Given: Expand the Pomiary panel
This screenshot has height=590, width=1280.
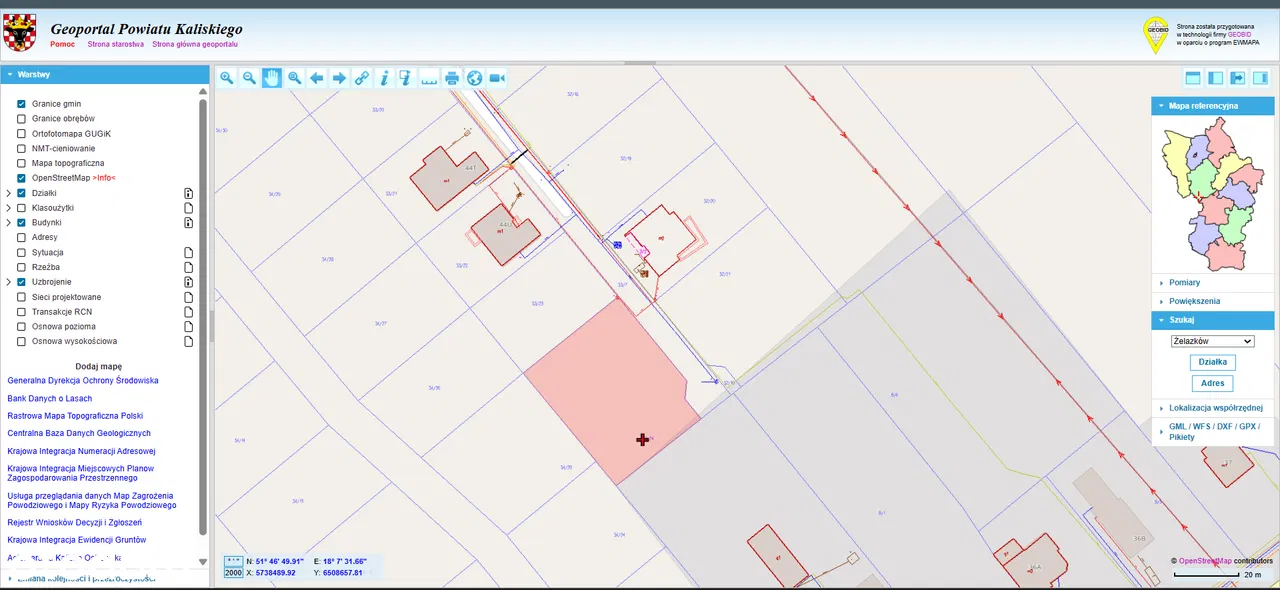Looking at the screenshot, I should pos(1184,283).
